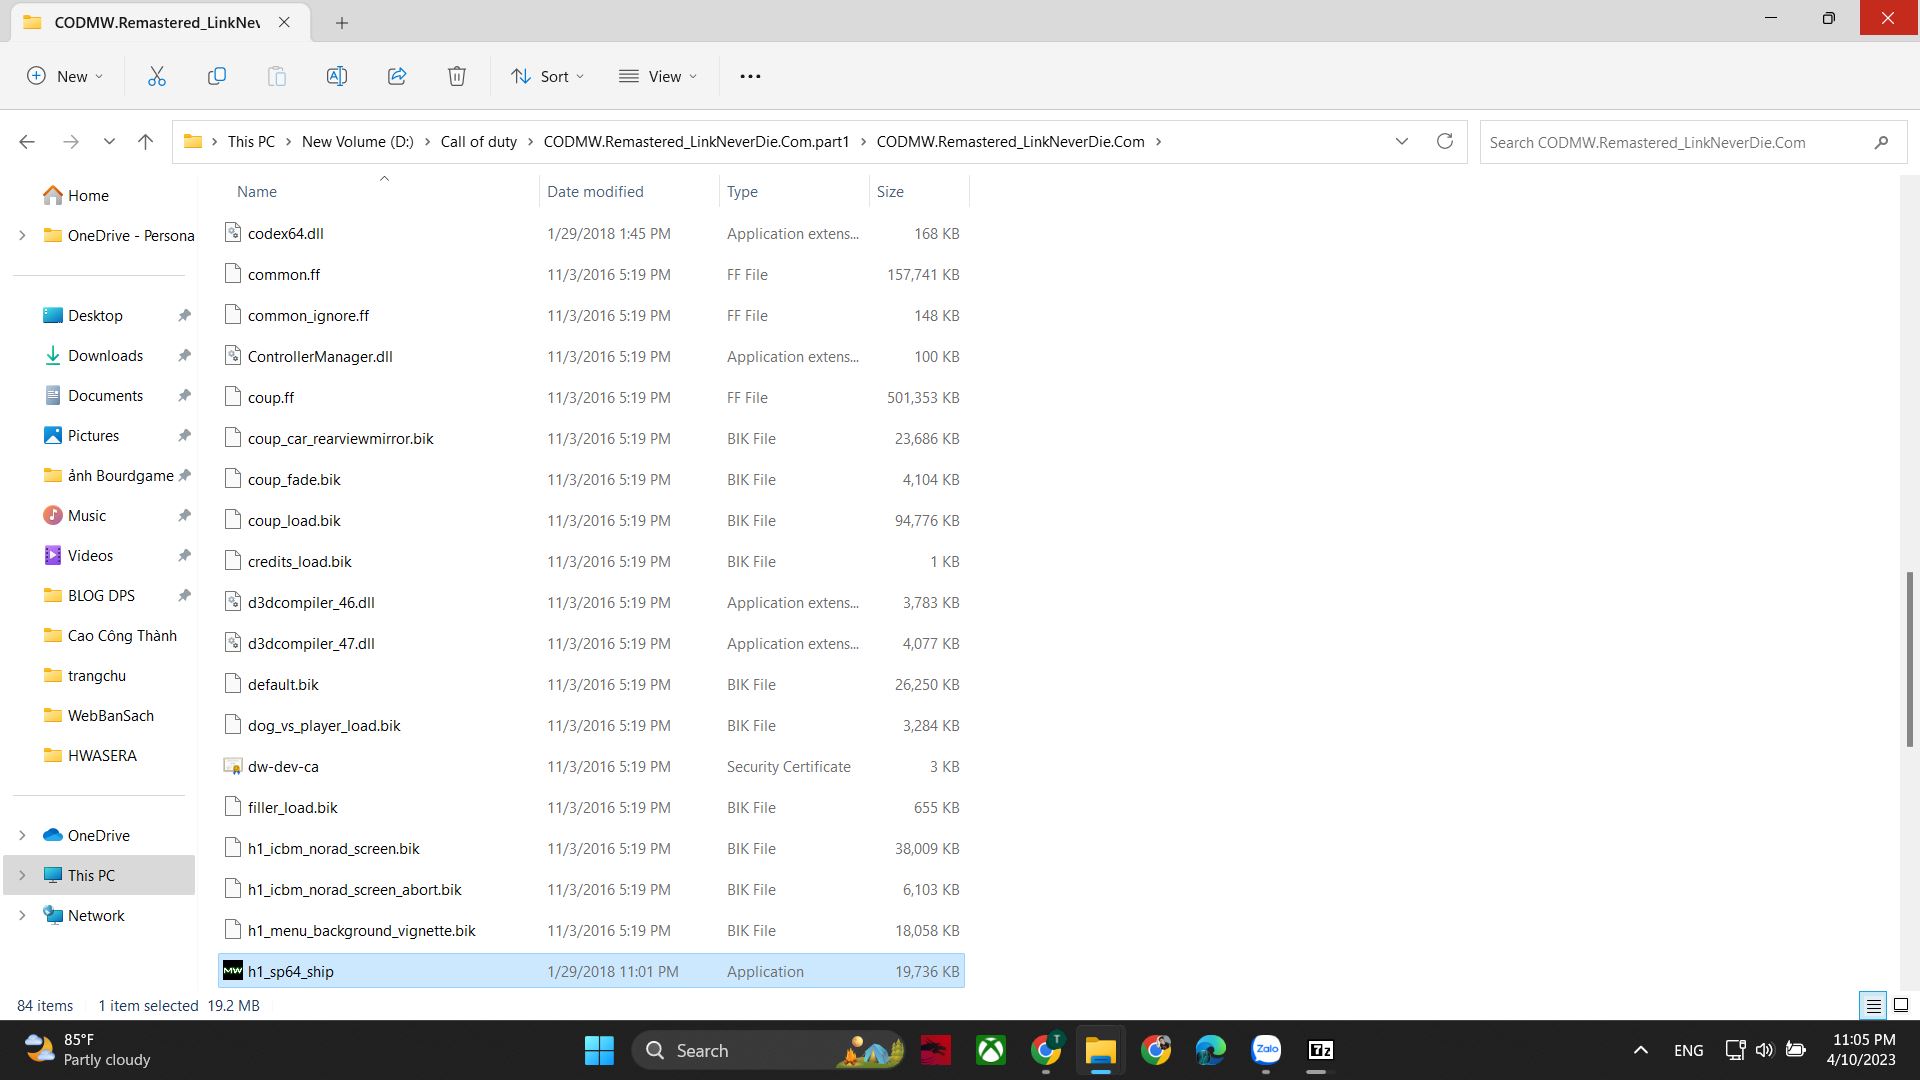Viewport: 1920px width, 1080px height.
Task: Refresh the current folder view
Action: coord(1444,141)
